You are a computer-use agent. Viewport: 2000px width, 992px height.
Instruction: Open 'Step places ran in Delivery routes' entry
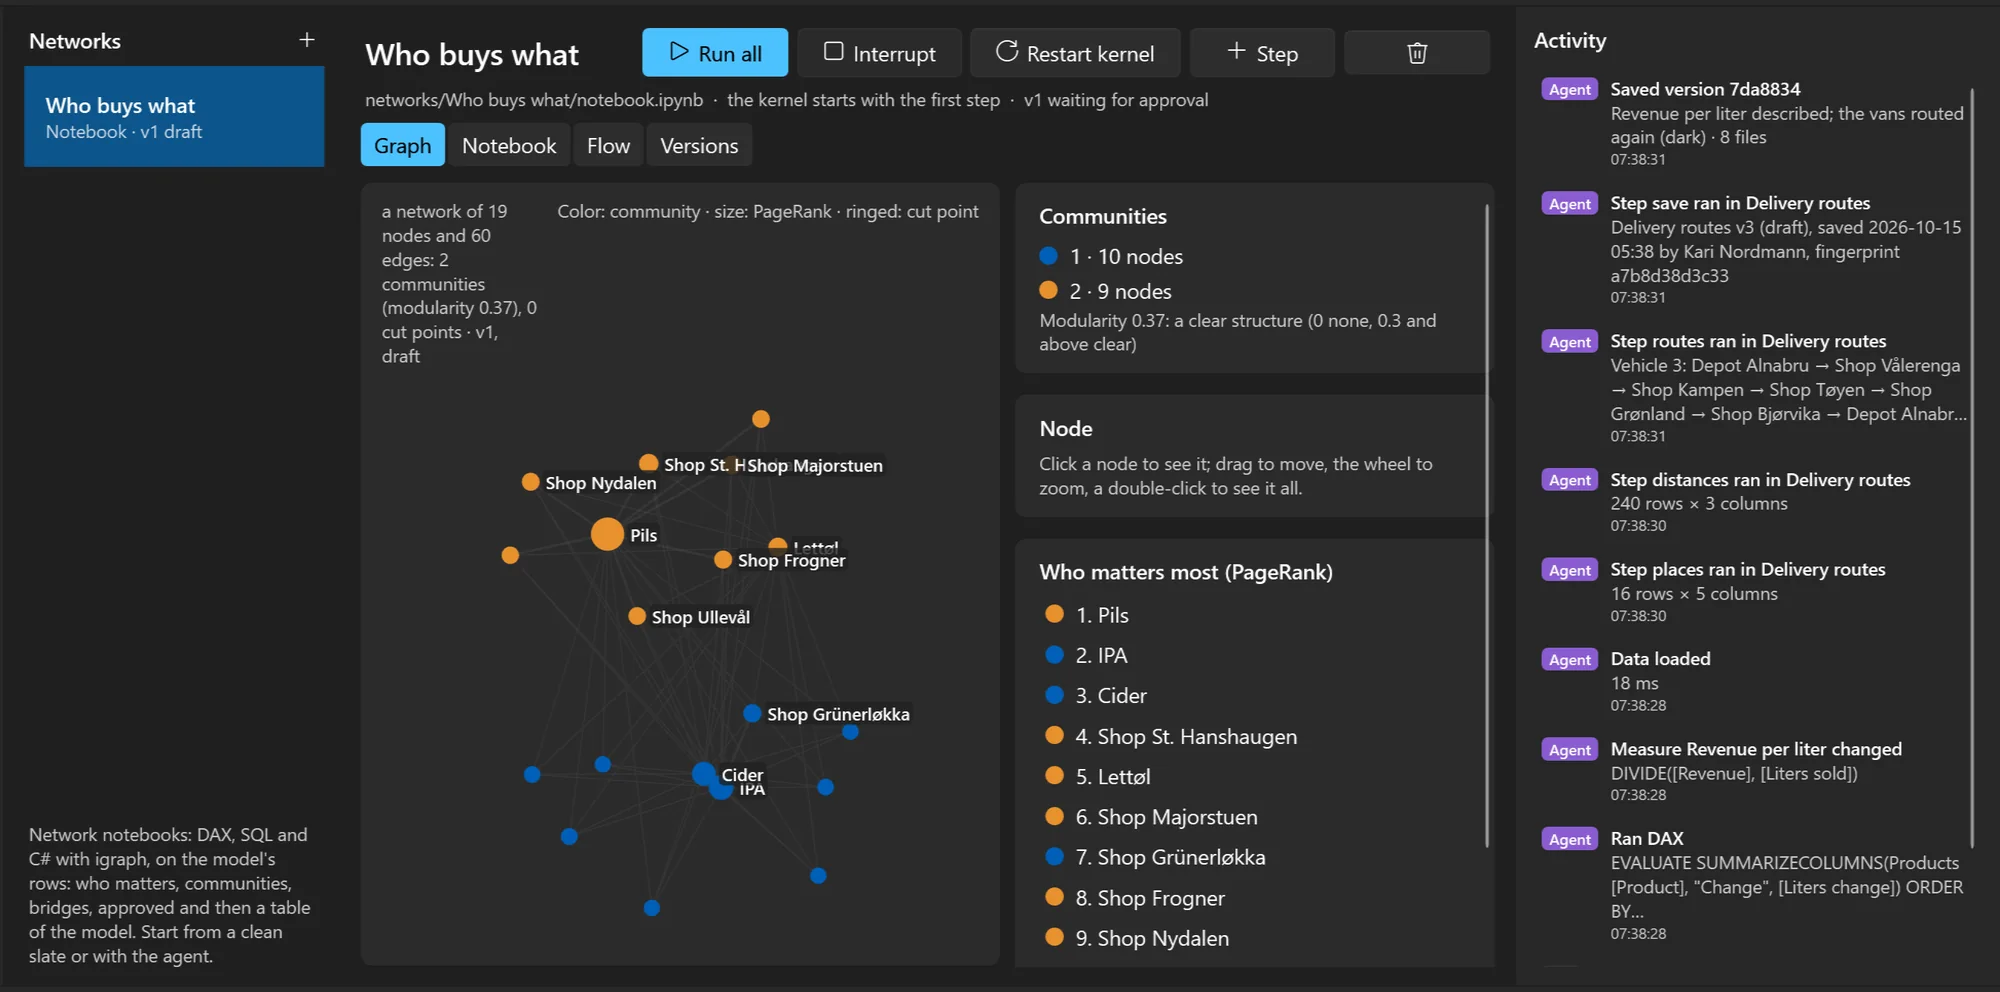tap(1755, 592)
